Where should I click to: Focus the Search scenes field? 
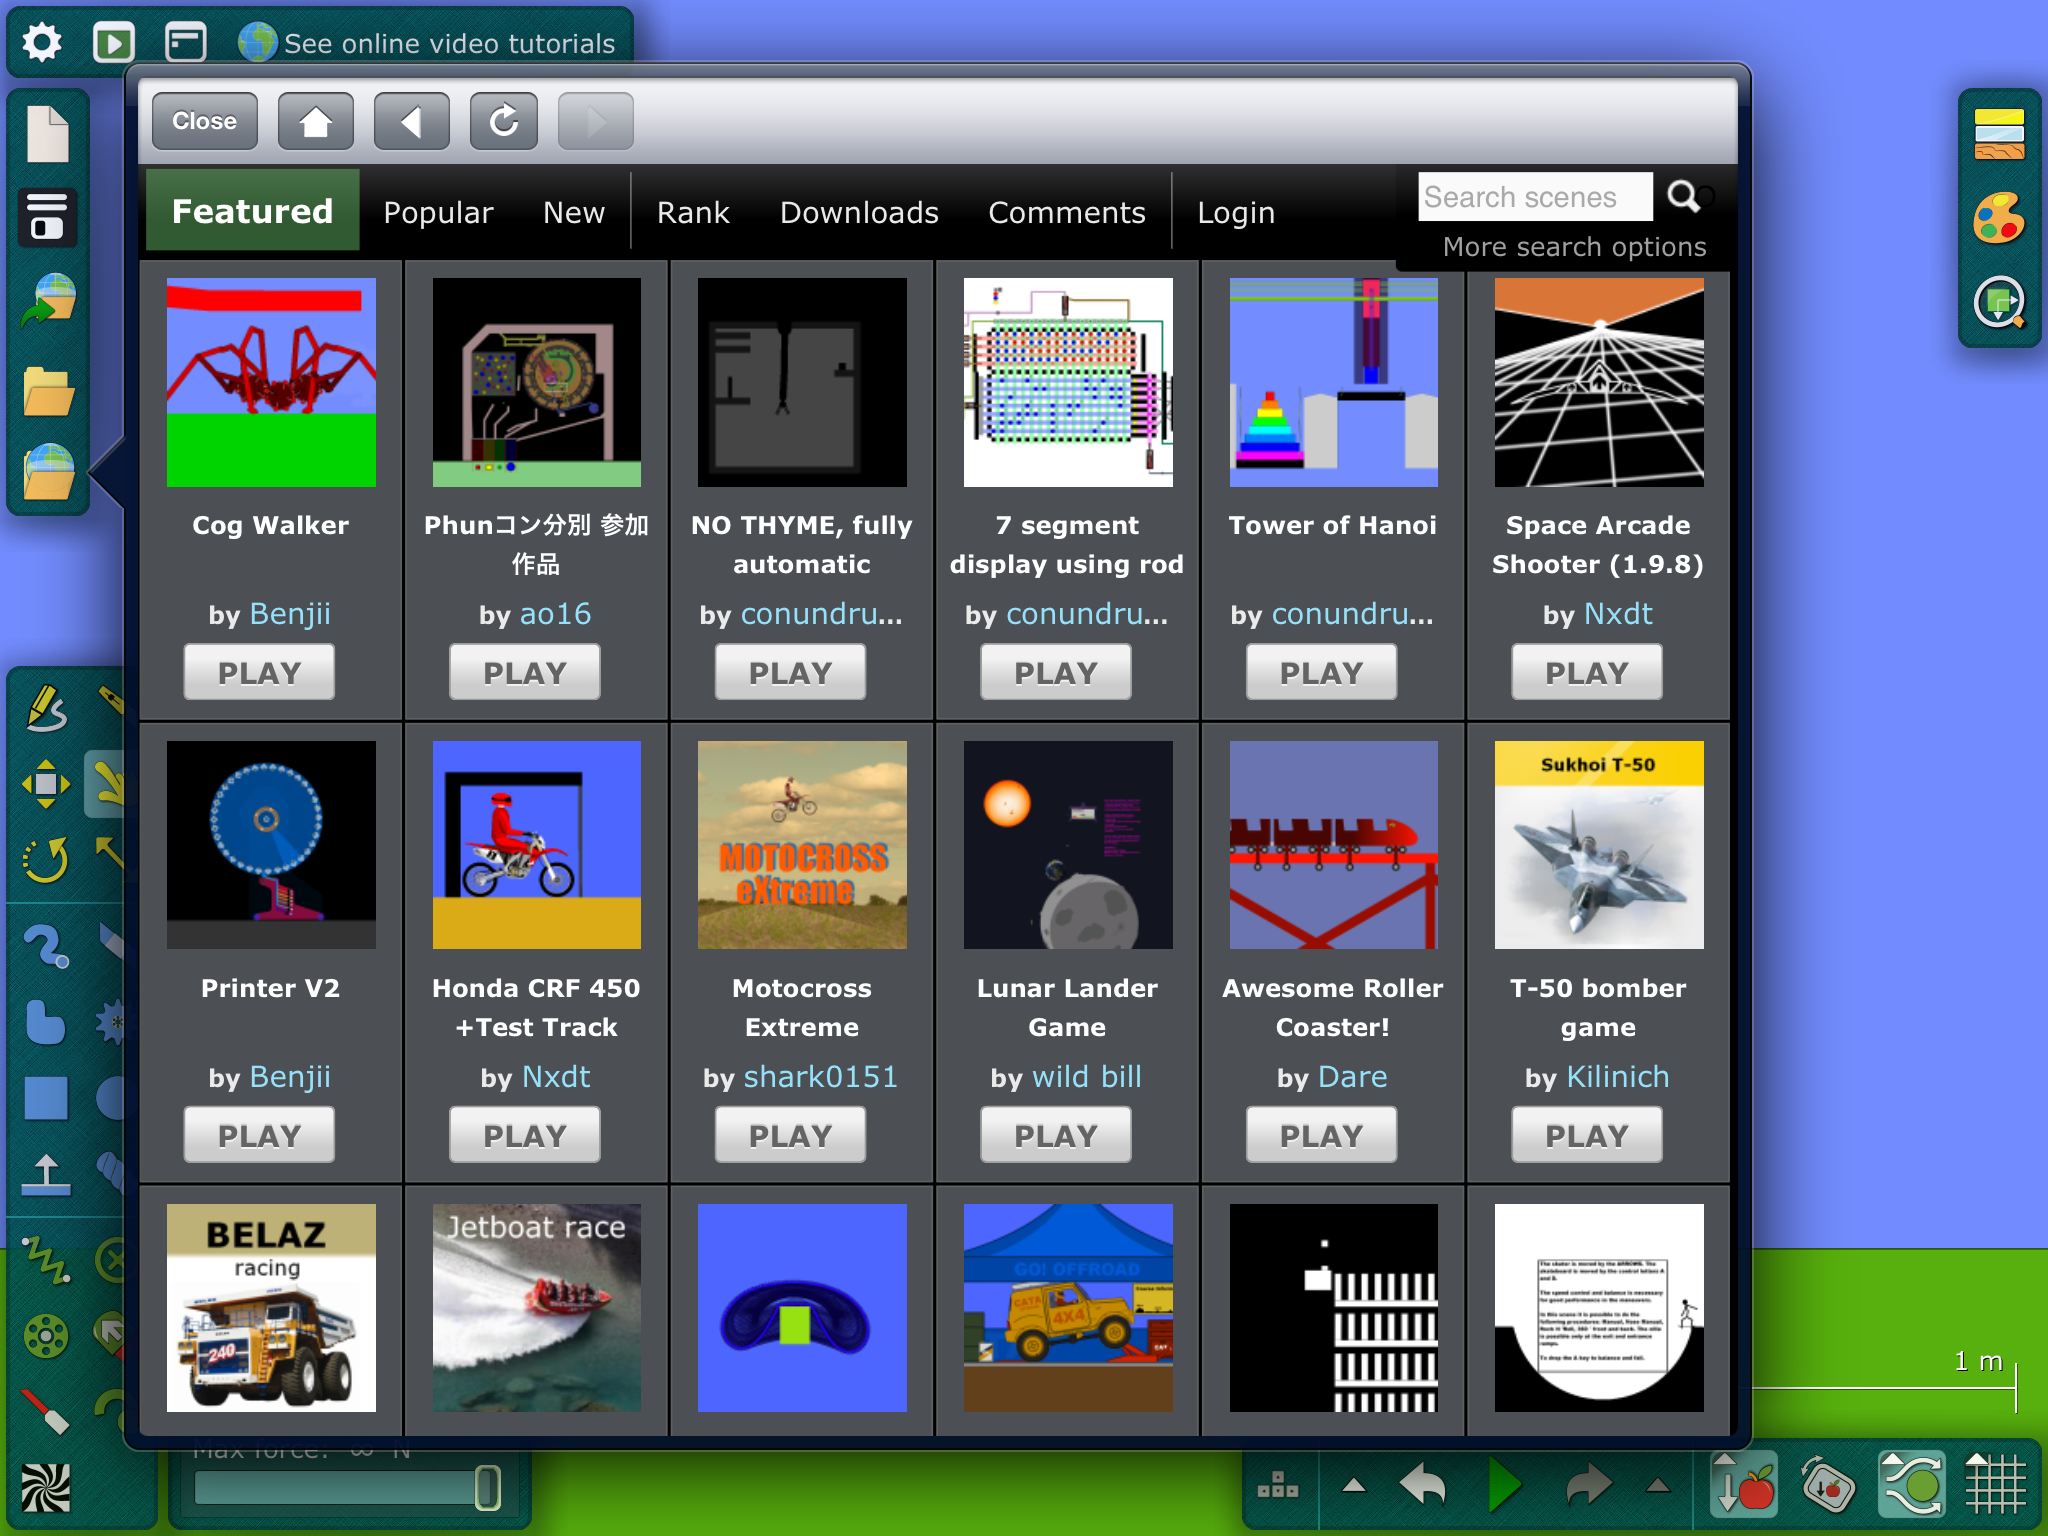tap(1535, 196)
